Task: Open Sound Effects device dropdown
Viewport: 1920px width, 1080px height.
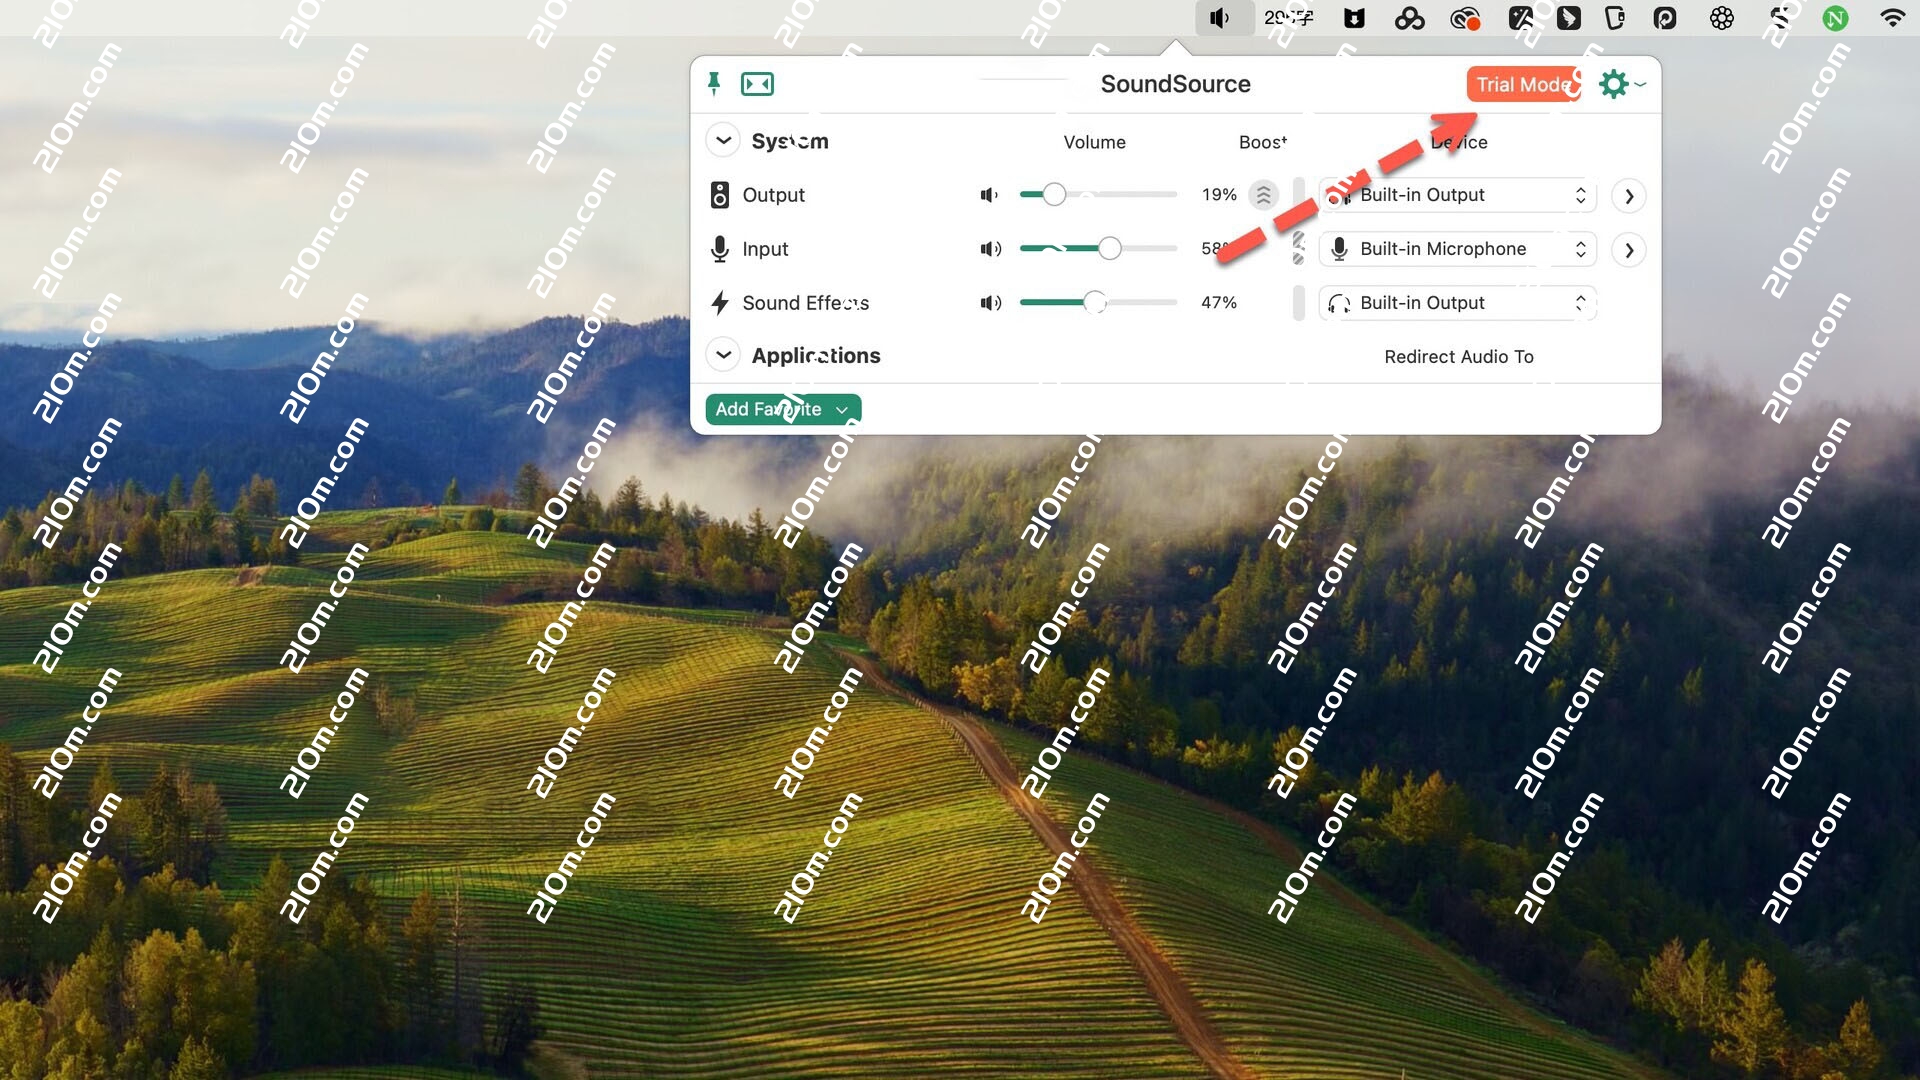Action: pyautogui.click(x=1457, y=303)
